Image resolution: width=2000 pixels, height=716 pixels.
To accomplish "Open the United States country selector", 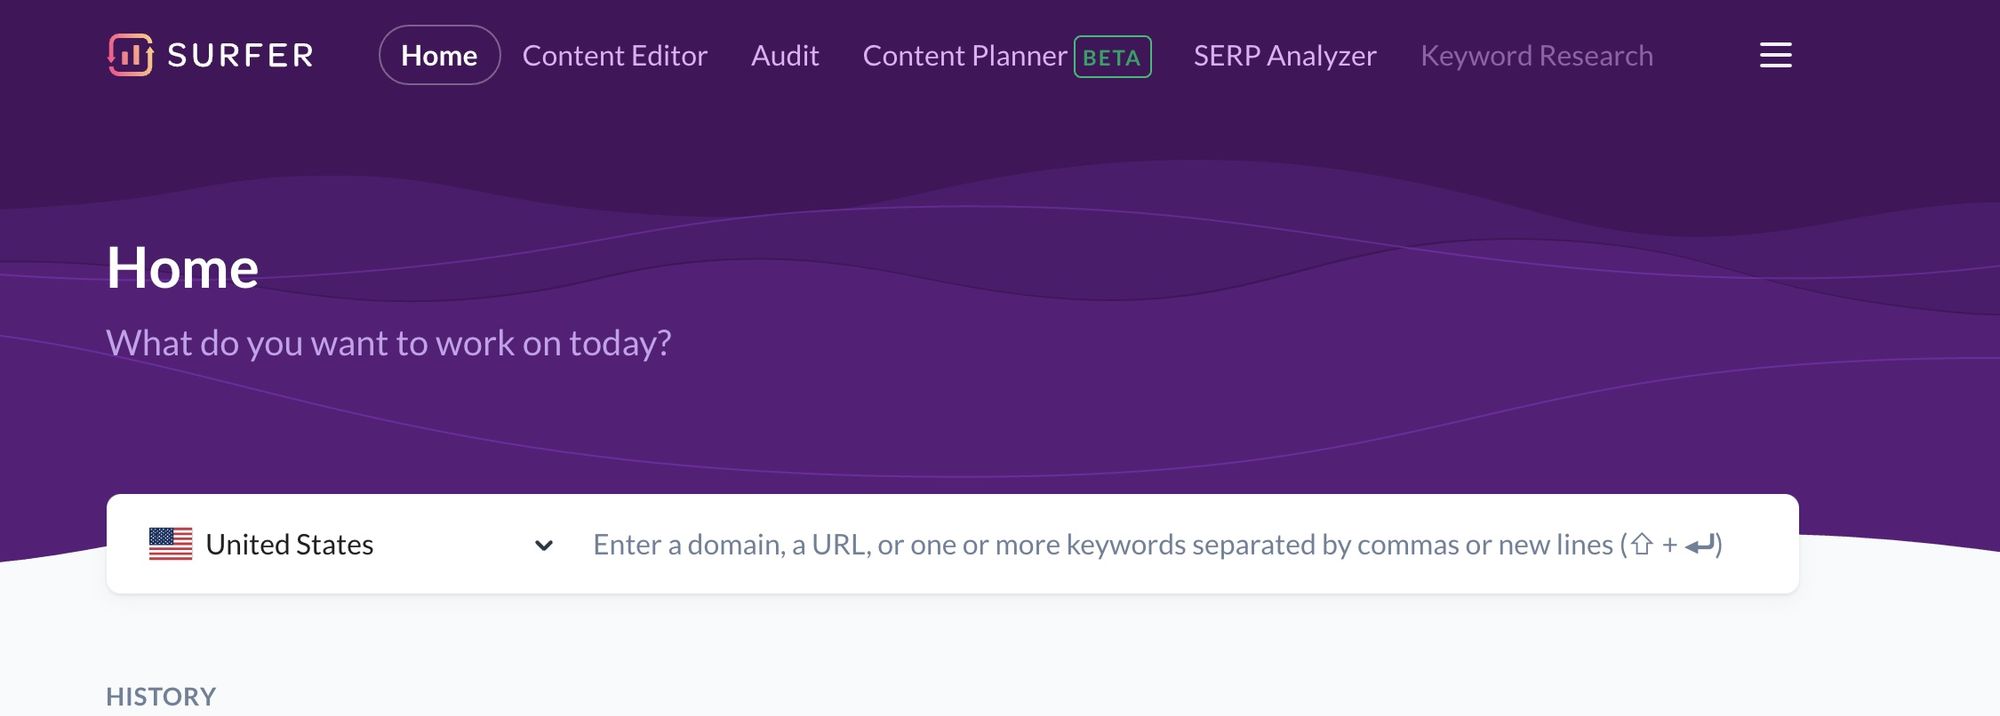I will pyautogui.click(x=290, y=544).
